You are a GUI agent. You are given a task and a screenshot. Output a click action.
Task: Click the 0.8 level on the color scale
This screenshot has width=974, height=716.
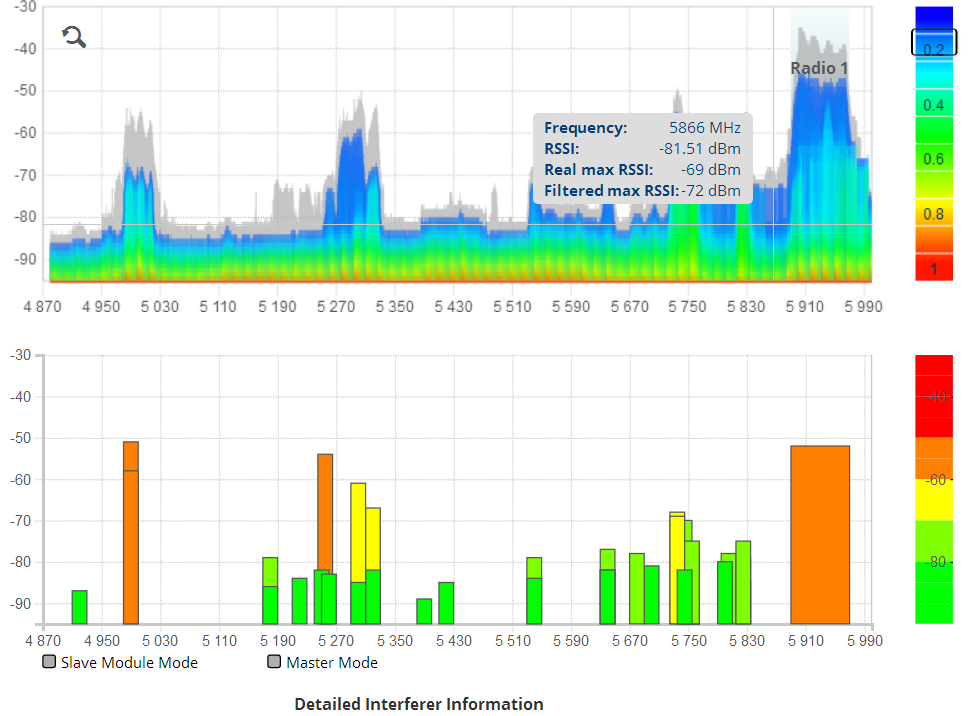[934, 214]
